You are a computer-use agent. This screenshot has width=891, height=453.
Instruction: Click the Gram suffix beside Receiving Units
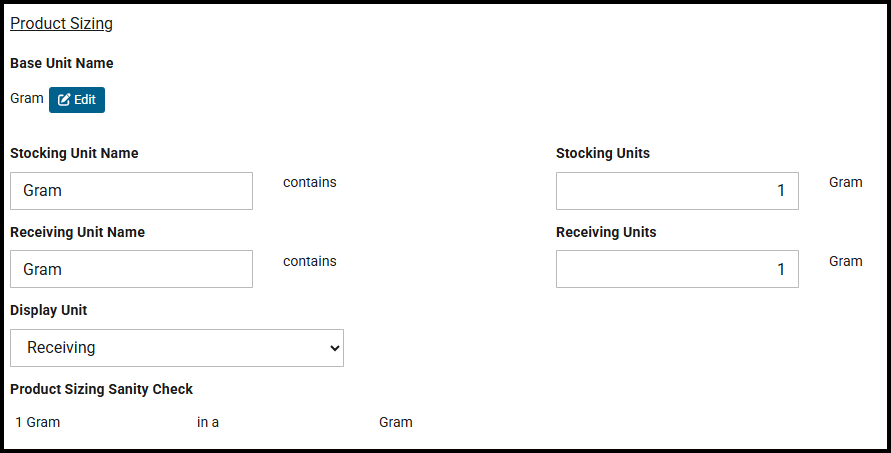point(845,261)
